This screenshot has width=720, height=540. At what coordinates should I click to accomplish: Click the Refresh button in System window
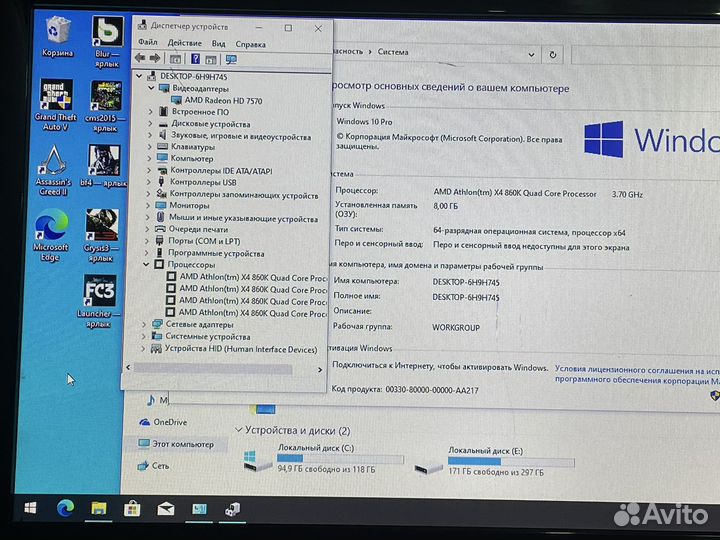553,55
